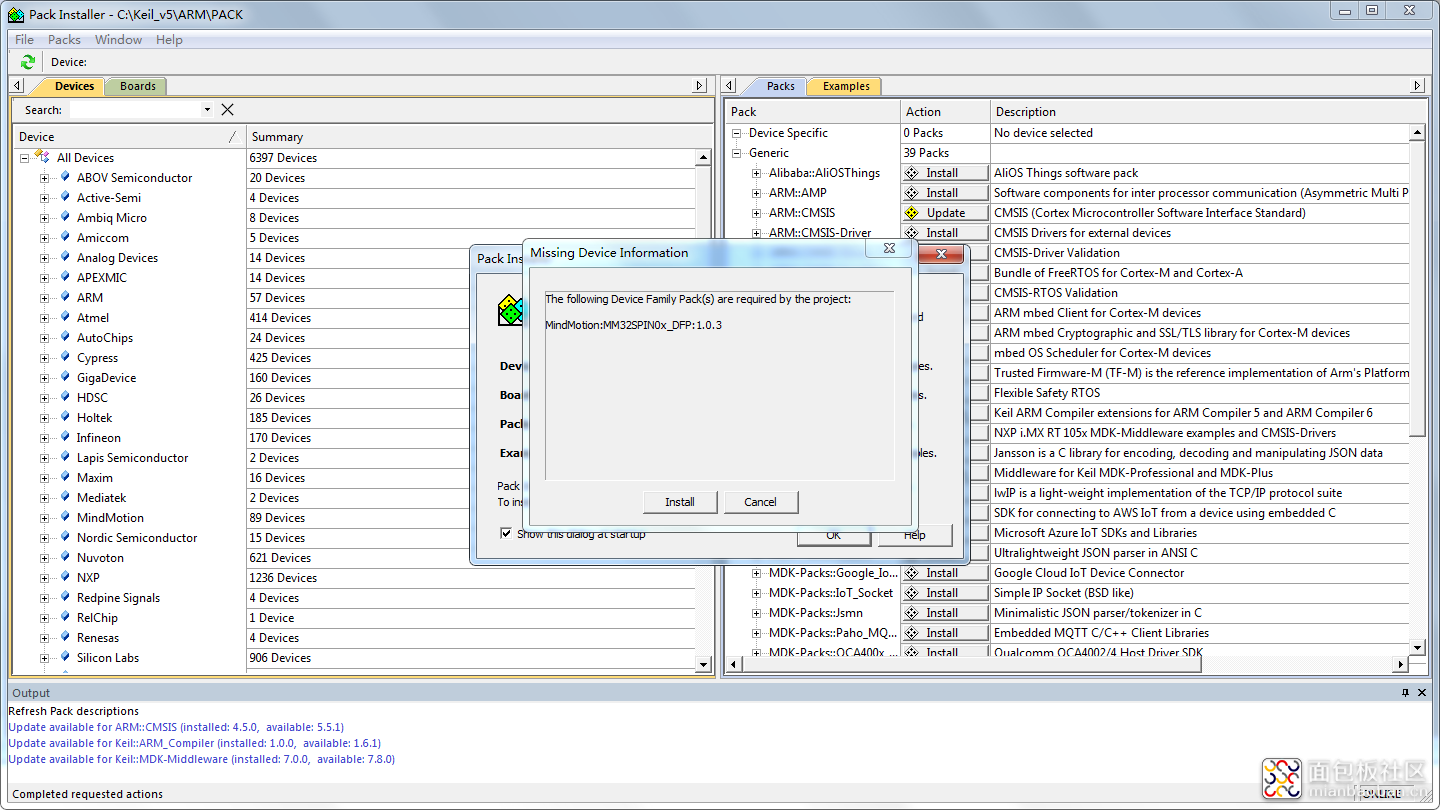
Task: Install the MDK-Packs::Google_Io pack
Action: (x=945, y=573)
